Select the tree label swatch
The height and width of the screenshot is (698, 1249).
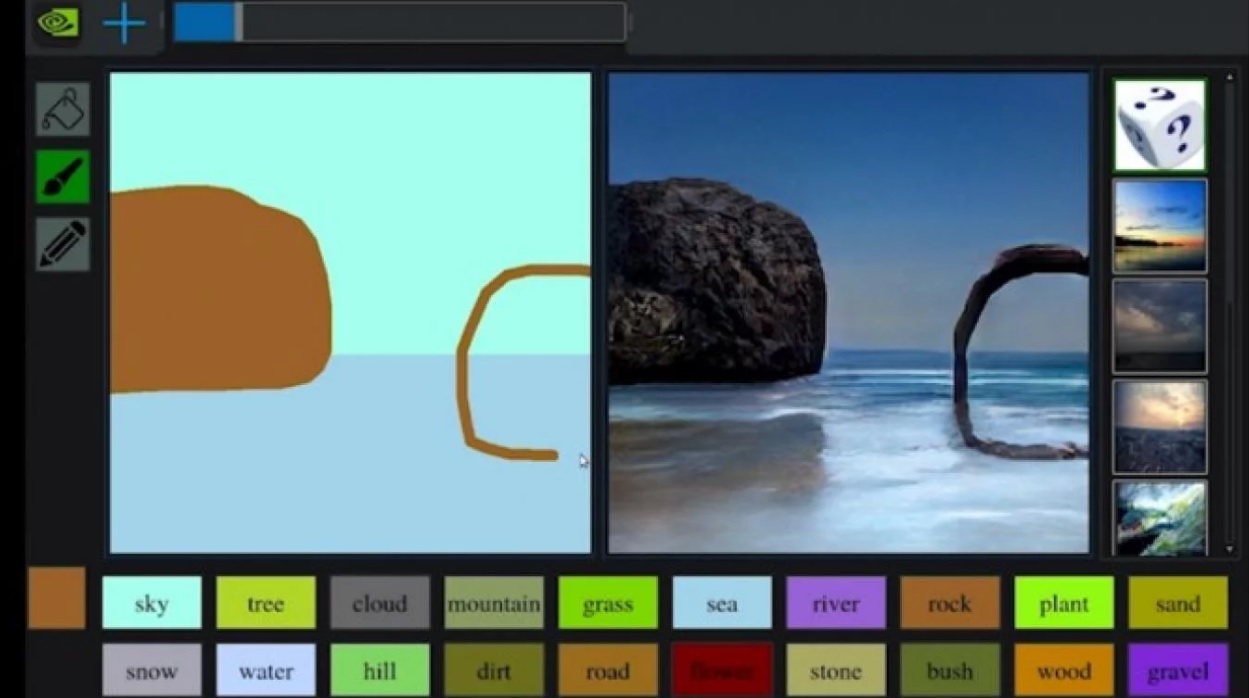tap(266, 603)
